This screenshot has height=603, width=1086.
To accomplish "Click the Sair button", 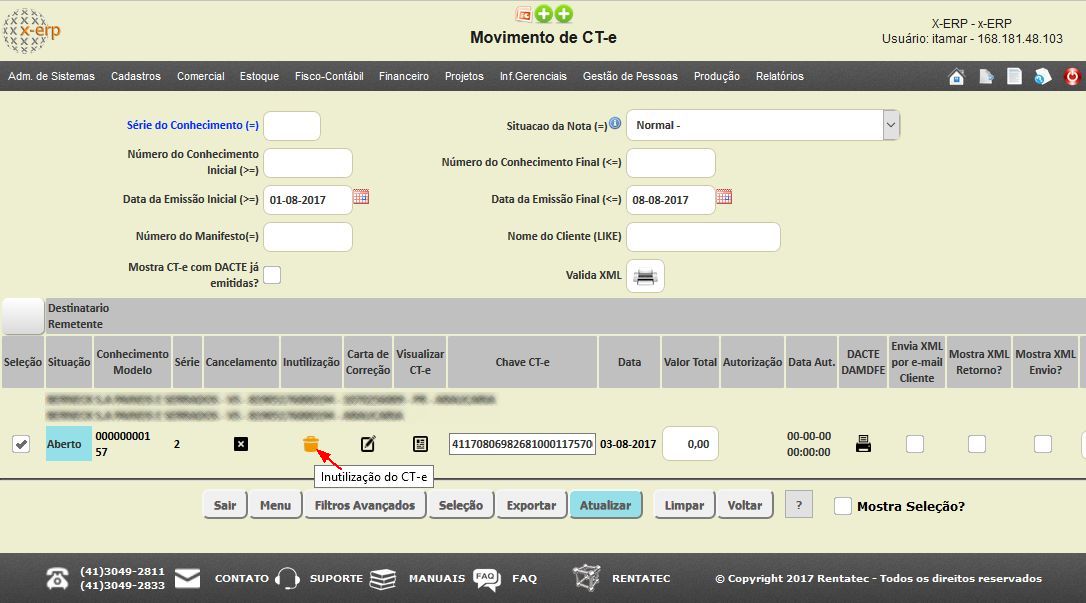I will (225, 505).
